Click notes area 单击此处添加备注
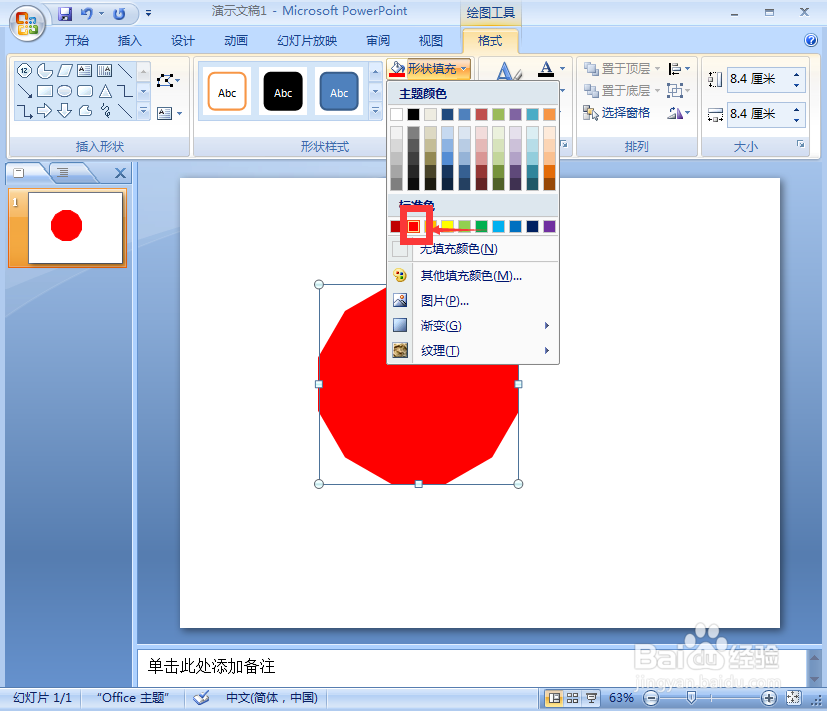The image size is (827, 711). (211, 666)
